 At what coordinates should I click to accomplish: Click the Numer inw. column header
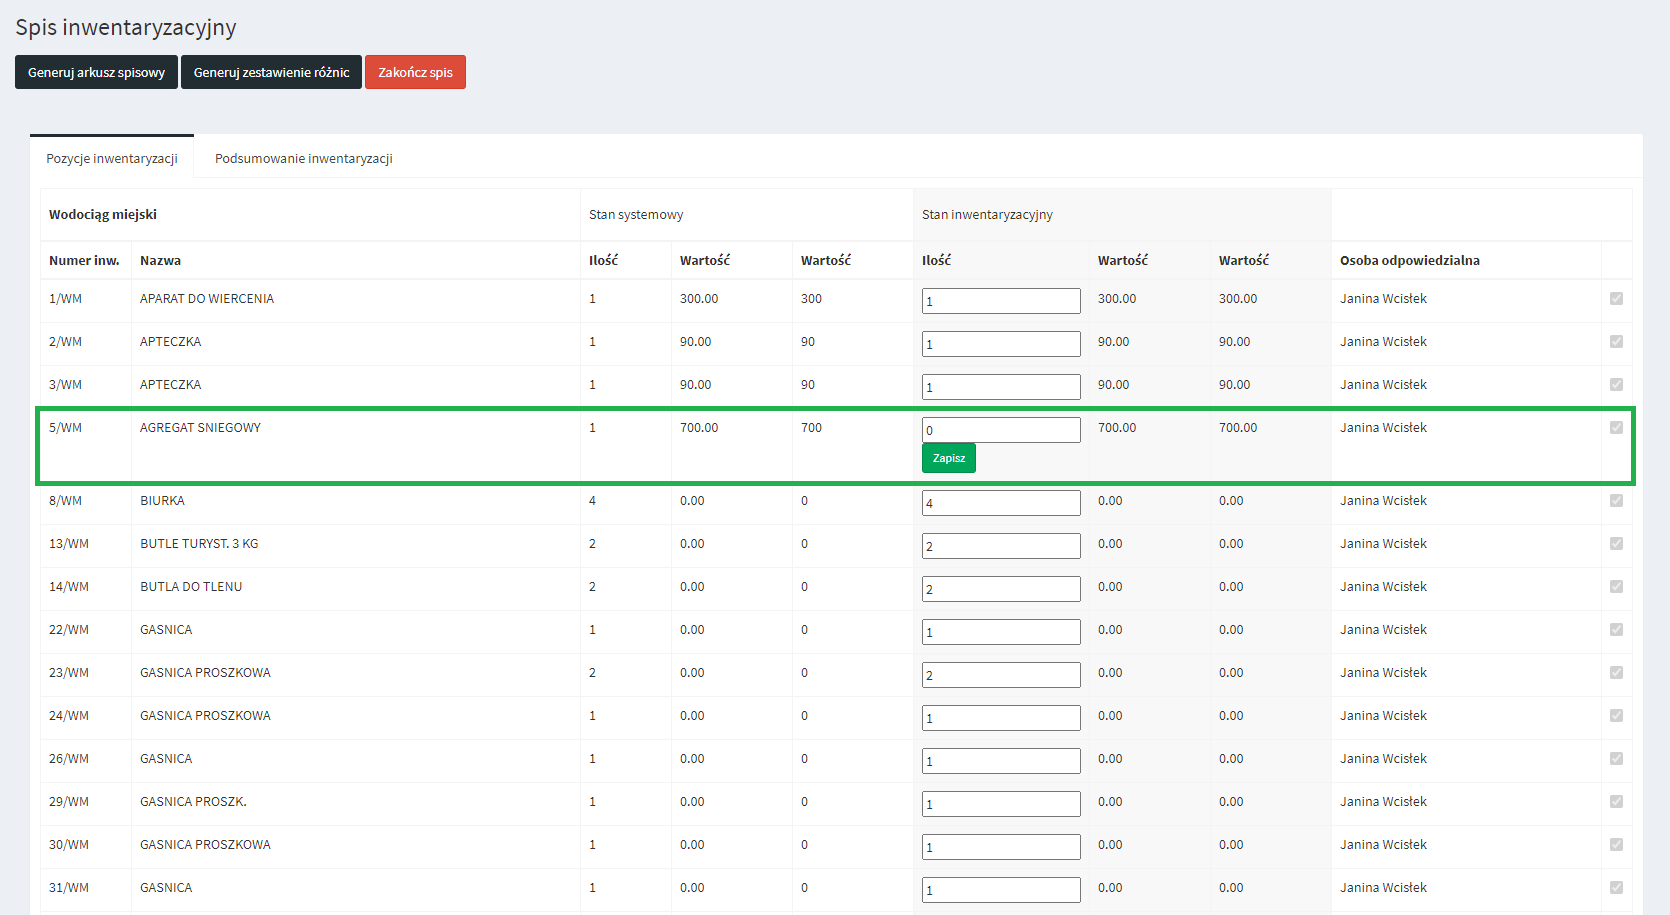[x=84, y=260]
